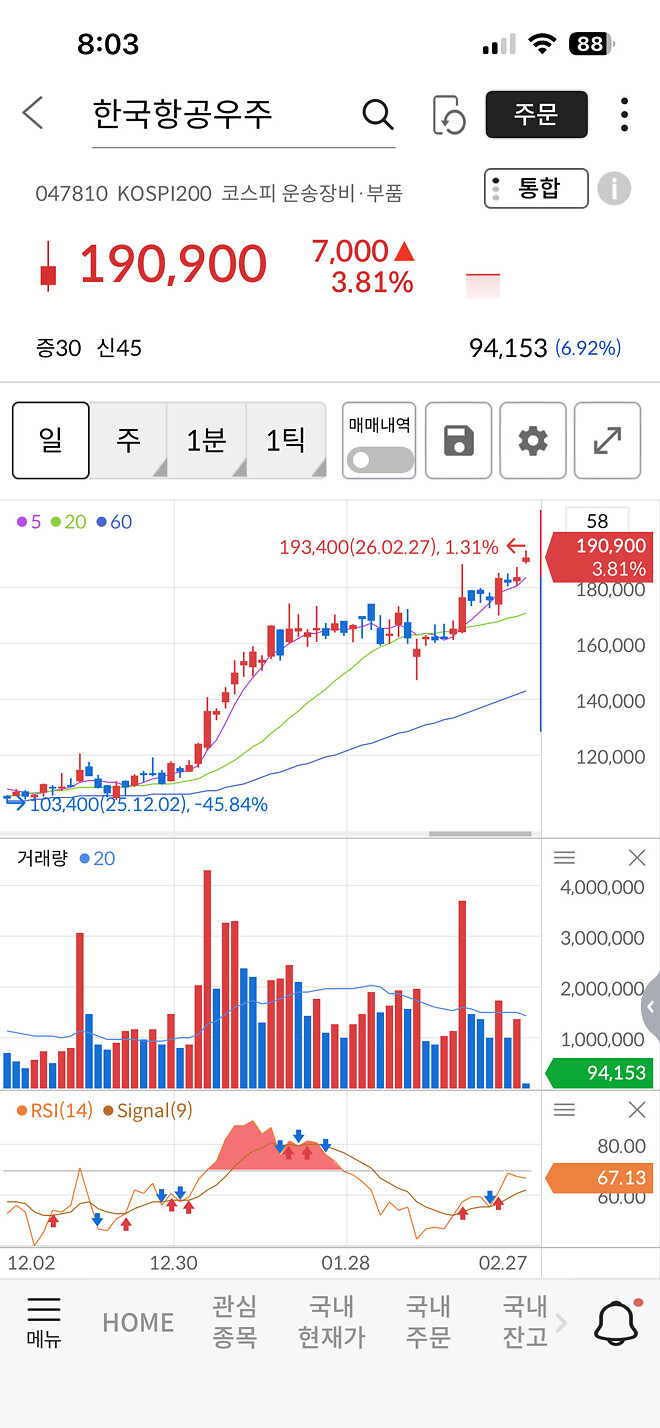Tap the 신45 credit label
Image resolution: width=660 pixels, height=1428 pixels.
point(119,348)
